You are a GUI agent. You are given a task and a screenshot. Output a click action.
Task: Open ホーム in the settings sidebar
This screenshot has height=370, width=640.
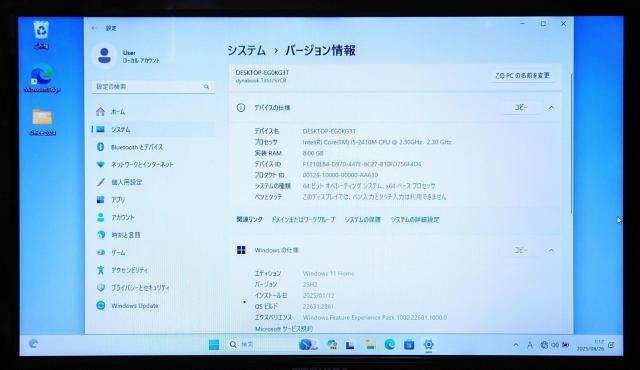[153, 111]
